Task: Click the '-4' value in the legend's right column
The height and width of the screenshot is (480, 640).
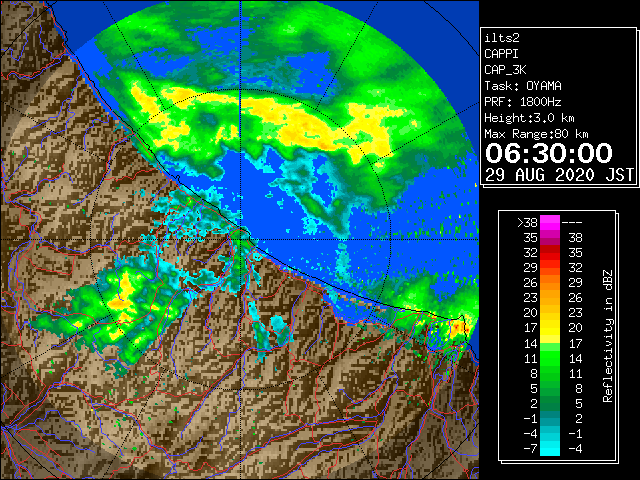Action: 575,448
